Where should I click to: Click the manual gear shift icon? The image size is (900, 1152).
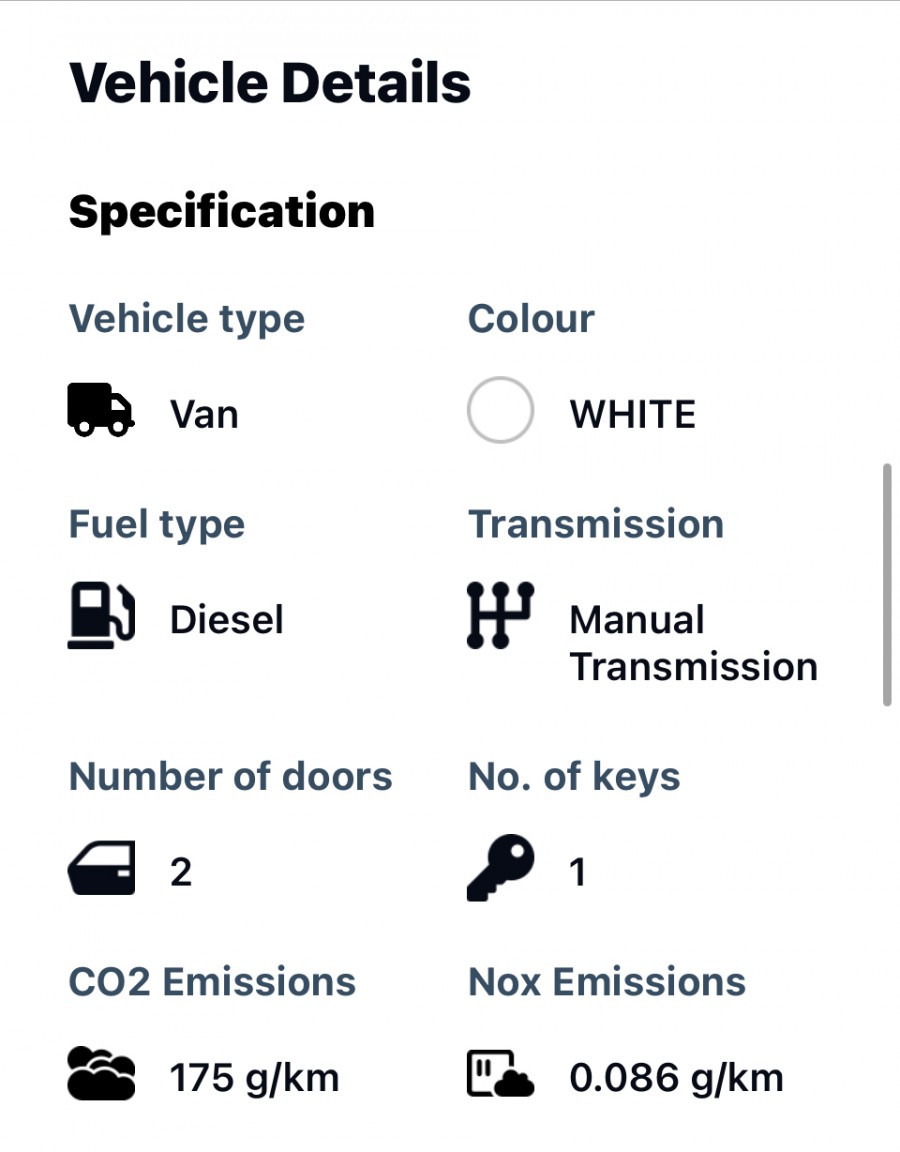point(500,615)
